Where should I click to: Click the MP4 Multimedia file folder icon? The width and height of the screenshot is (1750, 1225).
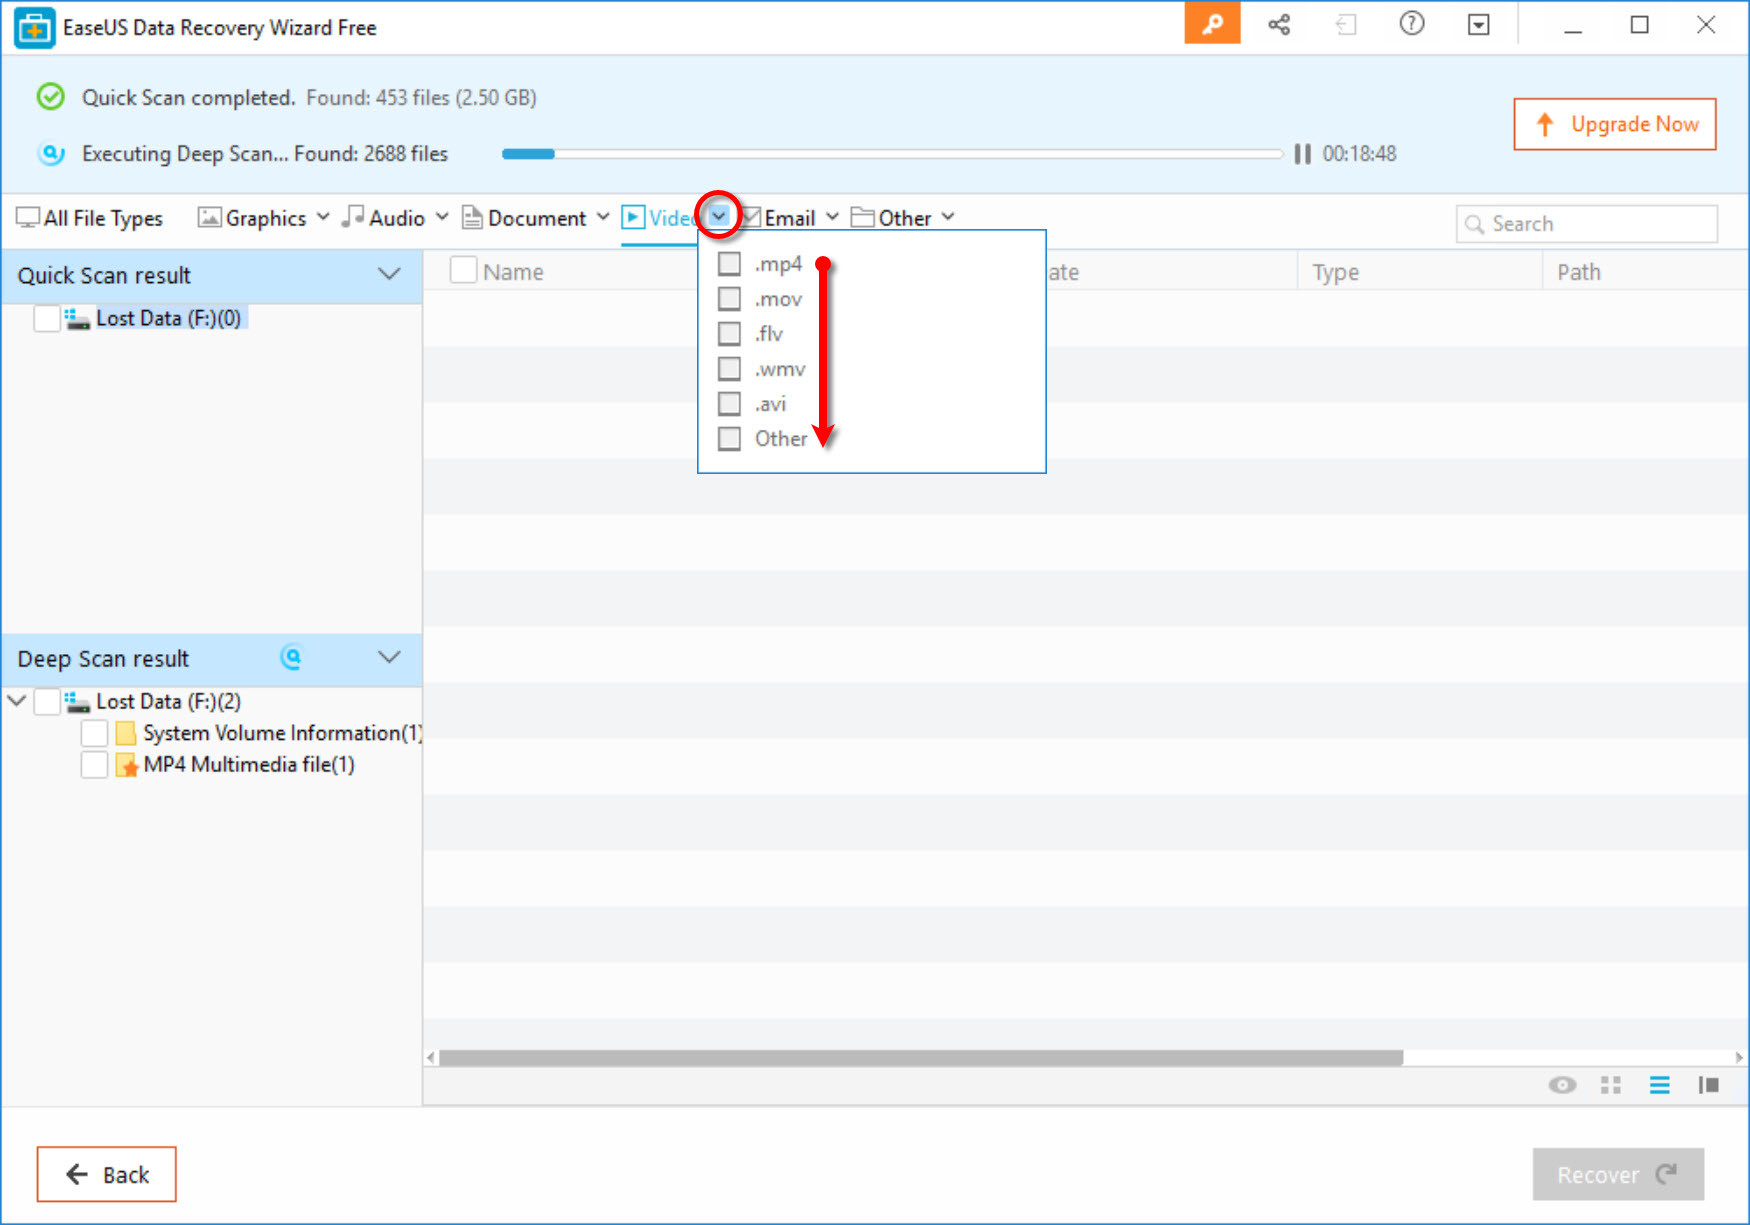coord(126,765)
